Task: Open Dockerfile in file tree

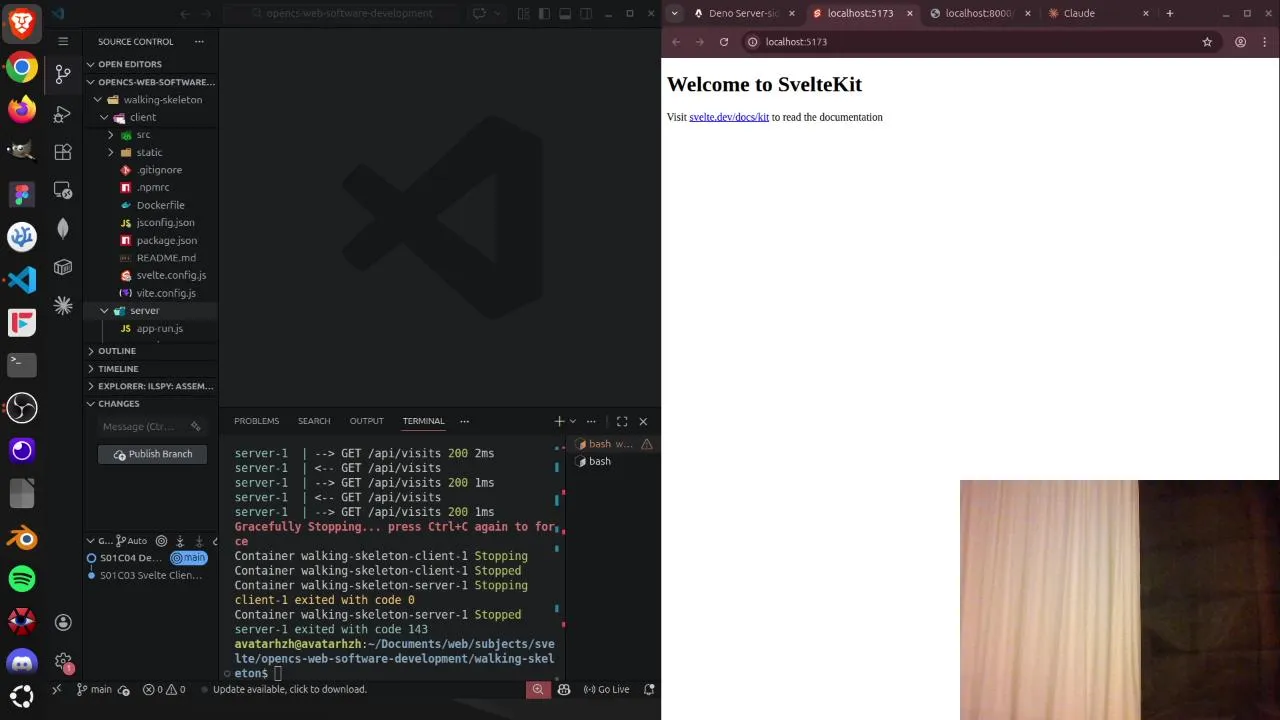Action: click(x=160, y=205)
